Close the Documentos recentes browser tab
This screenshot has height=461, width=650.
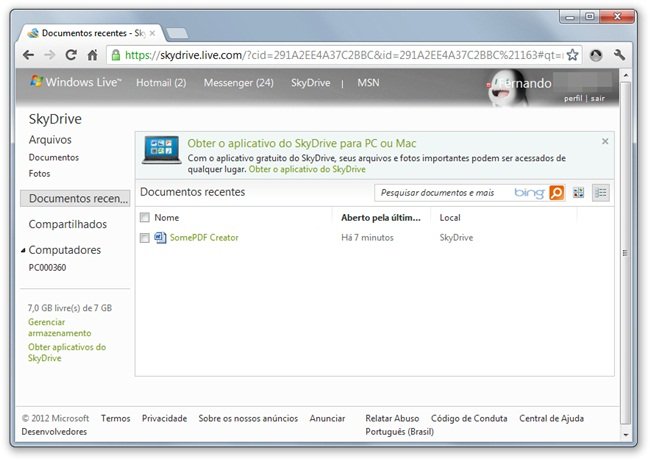(152, 33)
